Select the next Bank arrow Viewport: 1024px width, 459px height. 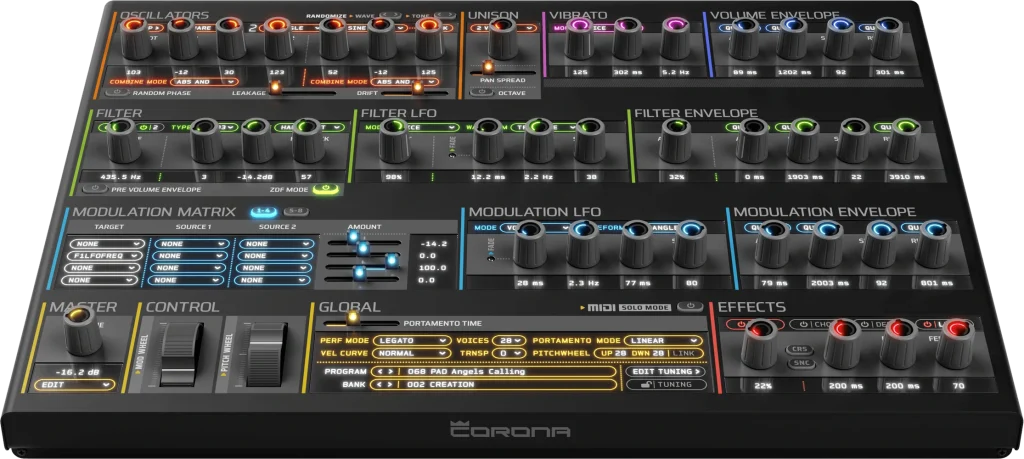390,385
